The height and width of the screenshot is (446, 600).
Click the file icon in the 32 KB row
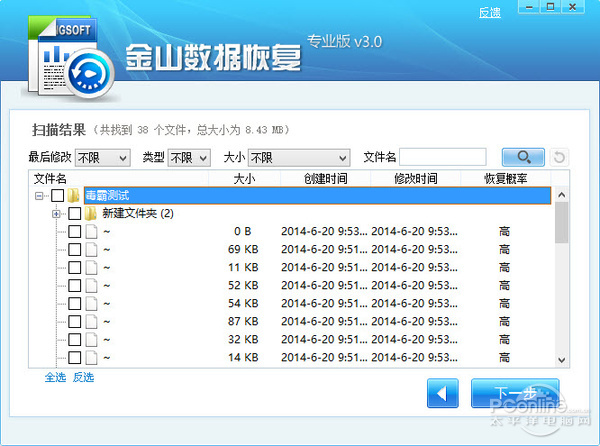coord(91,339)
